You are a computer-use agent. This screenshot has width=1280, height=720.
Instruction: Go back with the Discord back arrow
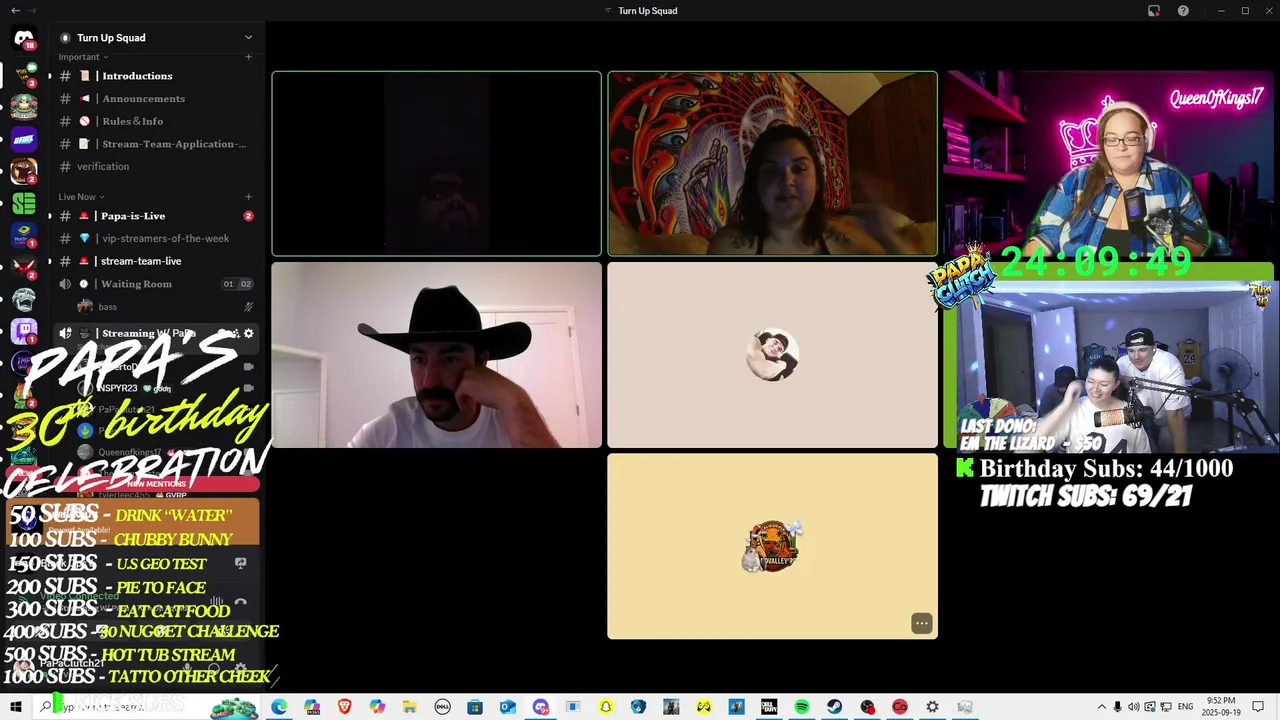[15, 10]
